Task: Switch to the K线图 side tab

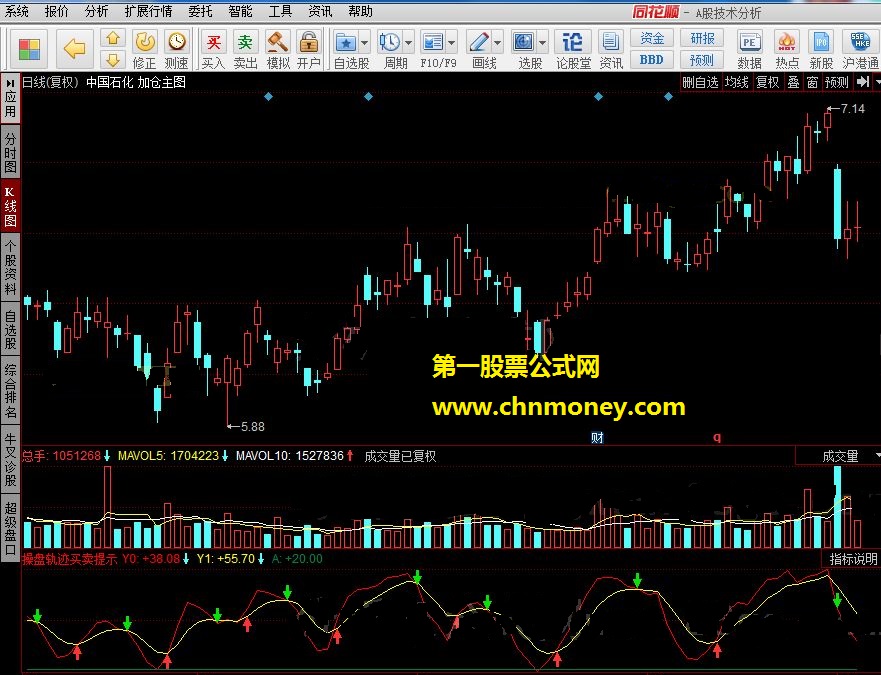Action: pos(10,205)
